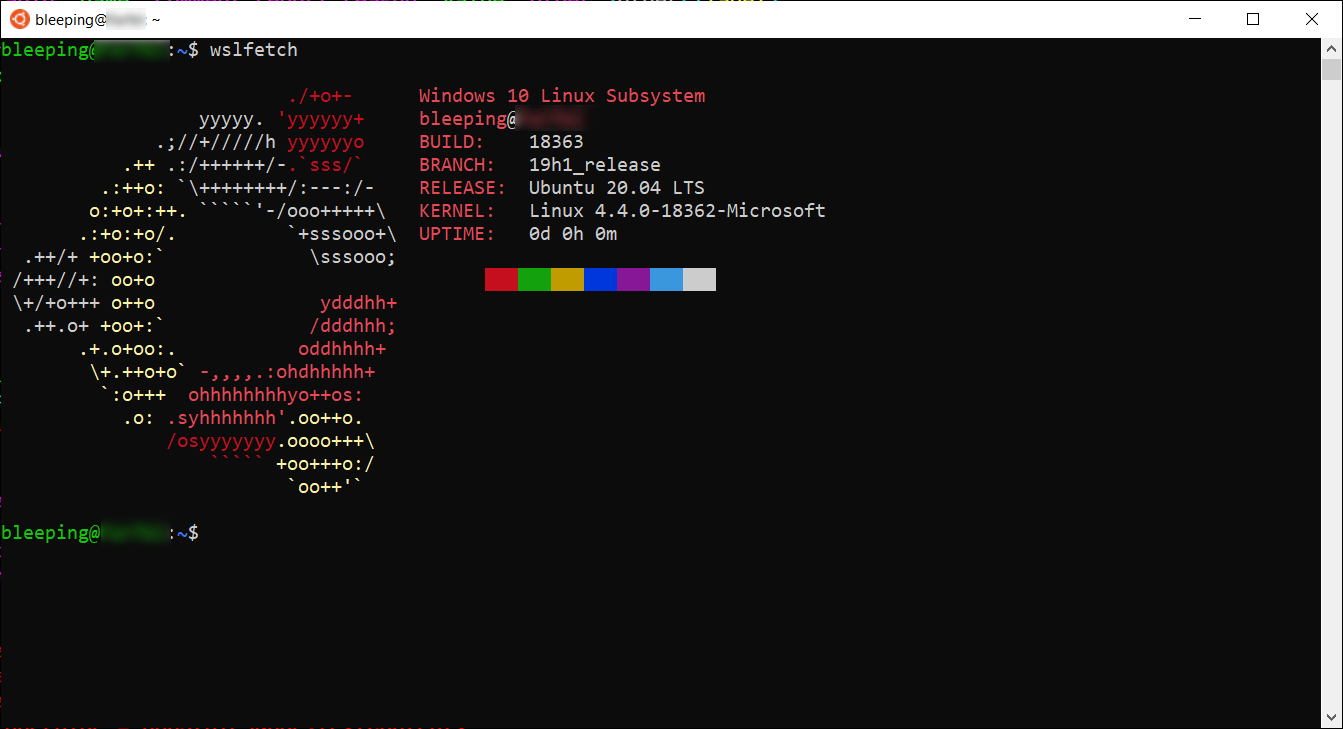Click the "BRANCH:" label
1343x729 pixels.
(457, 165)
